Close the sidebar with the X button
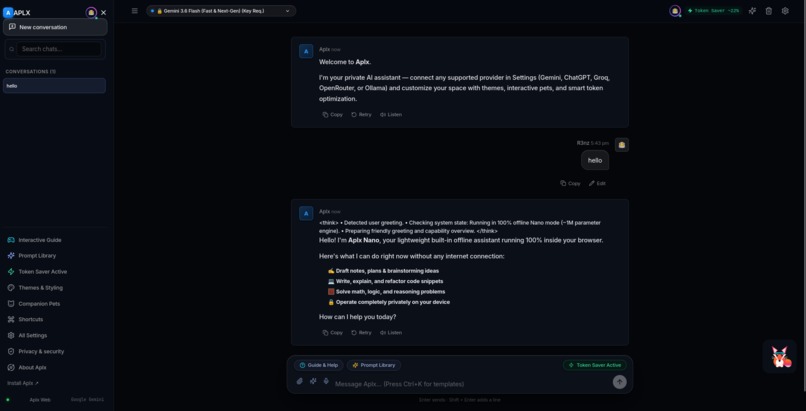Viewport: 806px width, 411px height. pos(104,13)
